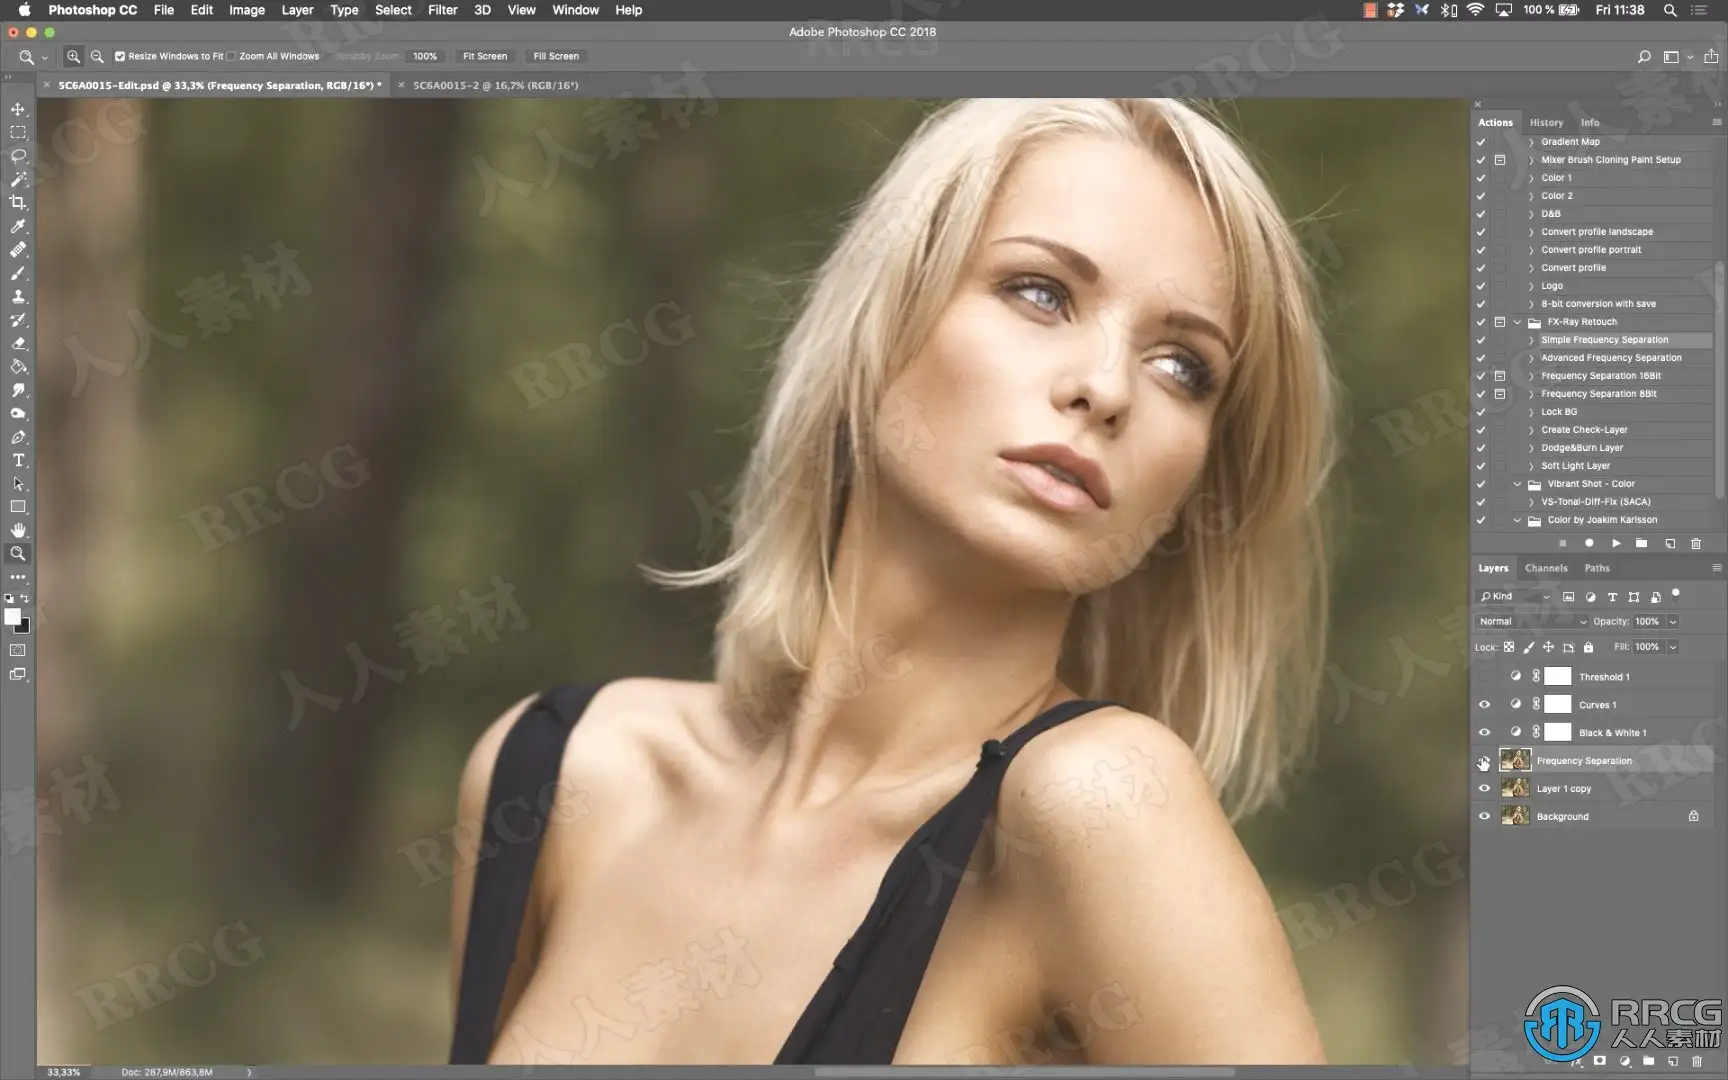Select the Zoom tool in the toolbox
Image resolution: width=1728 pixels, height=1080 pixels.
coord(18,554)
